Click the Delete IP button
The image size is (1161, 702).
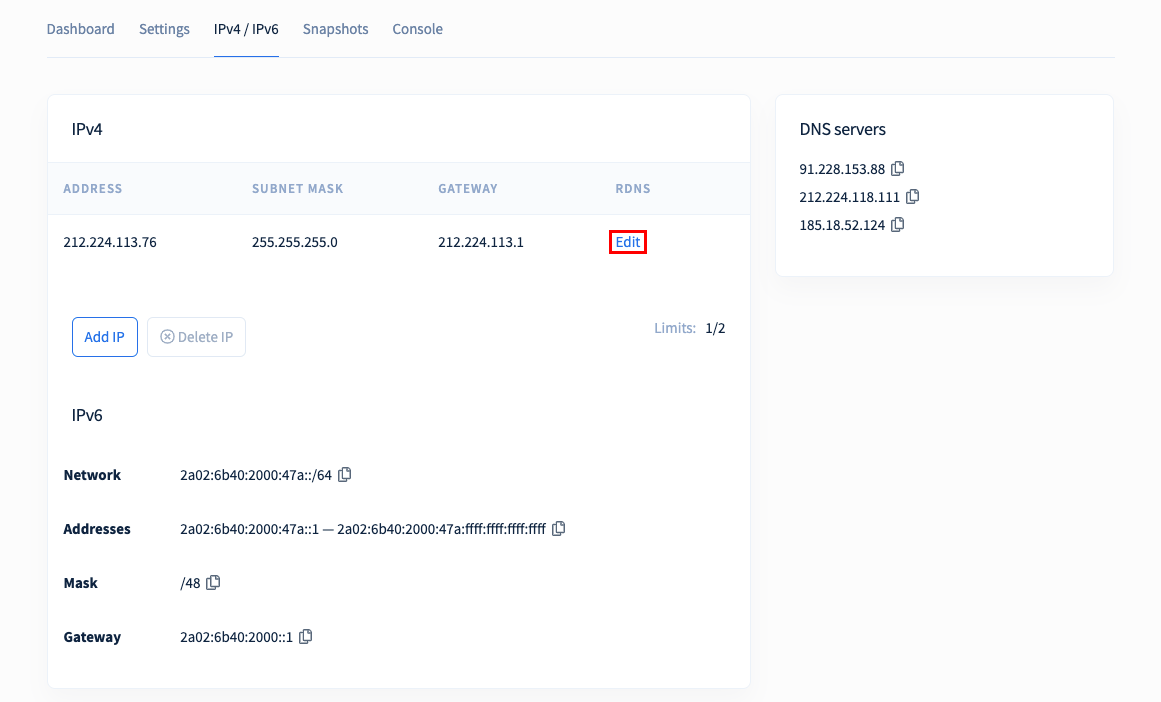point(196,337)
